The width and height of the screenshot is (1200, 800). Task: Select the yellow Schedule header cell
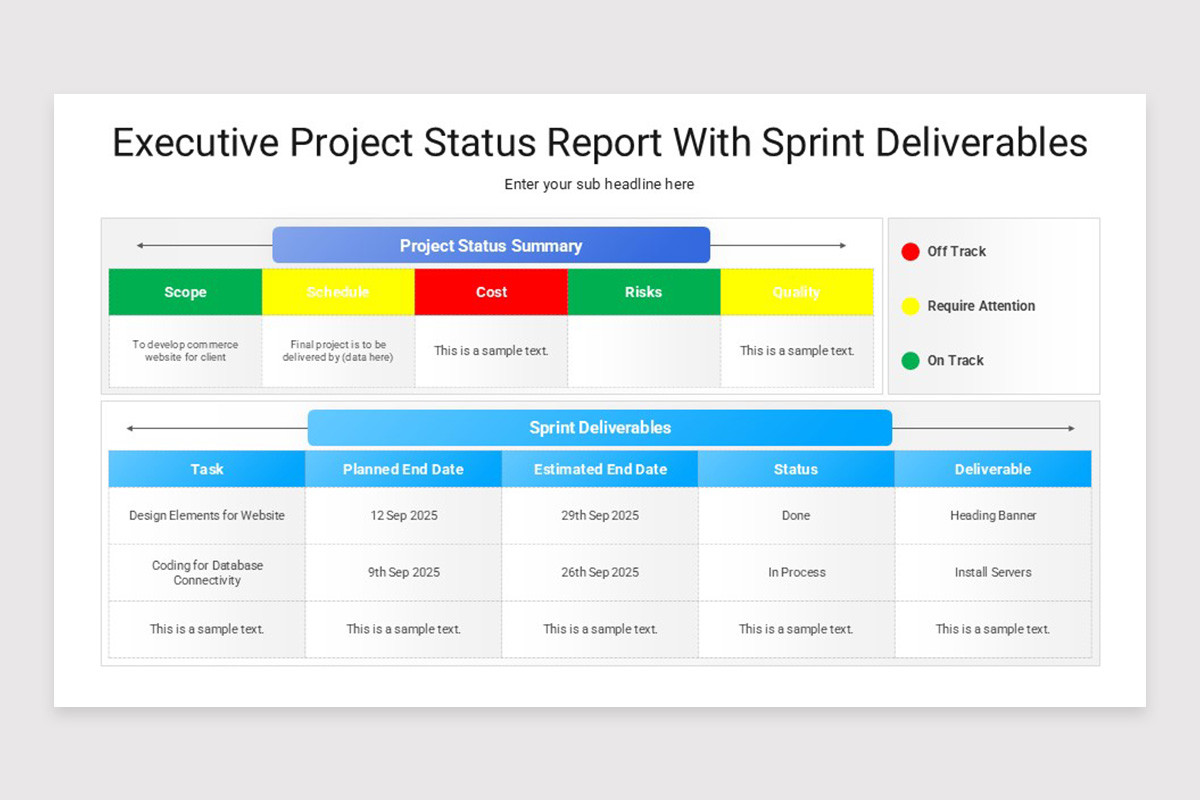pyautogui.click(x=338, y=292)
